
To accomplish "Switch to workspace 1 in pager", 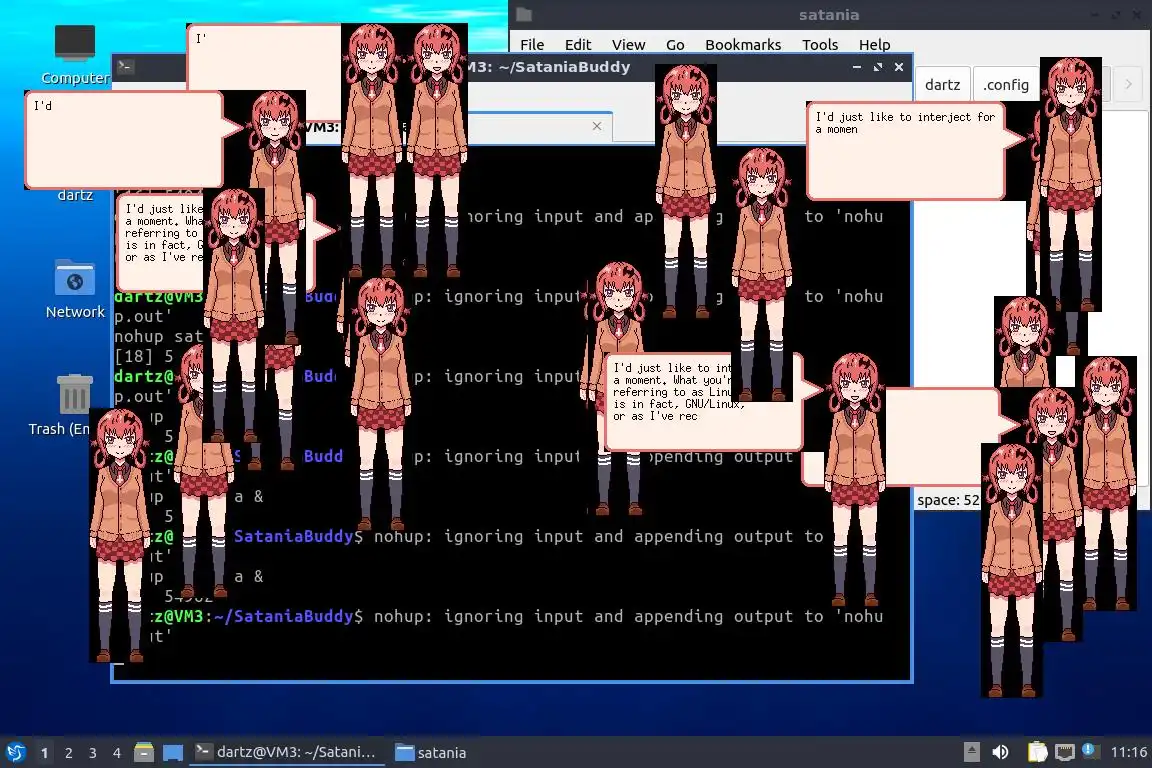I will point(45,753).
